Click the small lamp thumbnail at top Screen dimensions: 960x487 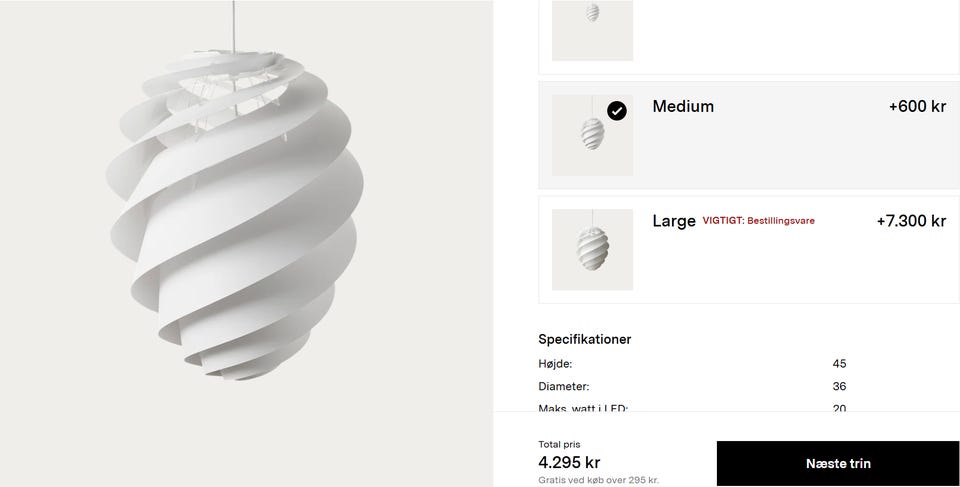point(592,30)
